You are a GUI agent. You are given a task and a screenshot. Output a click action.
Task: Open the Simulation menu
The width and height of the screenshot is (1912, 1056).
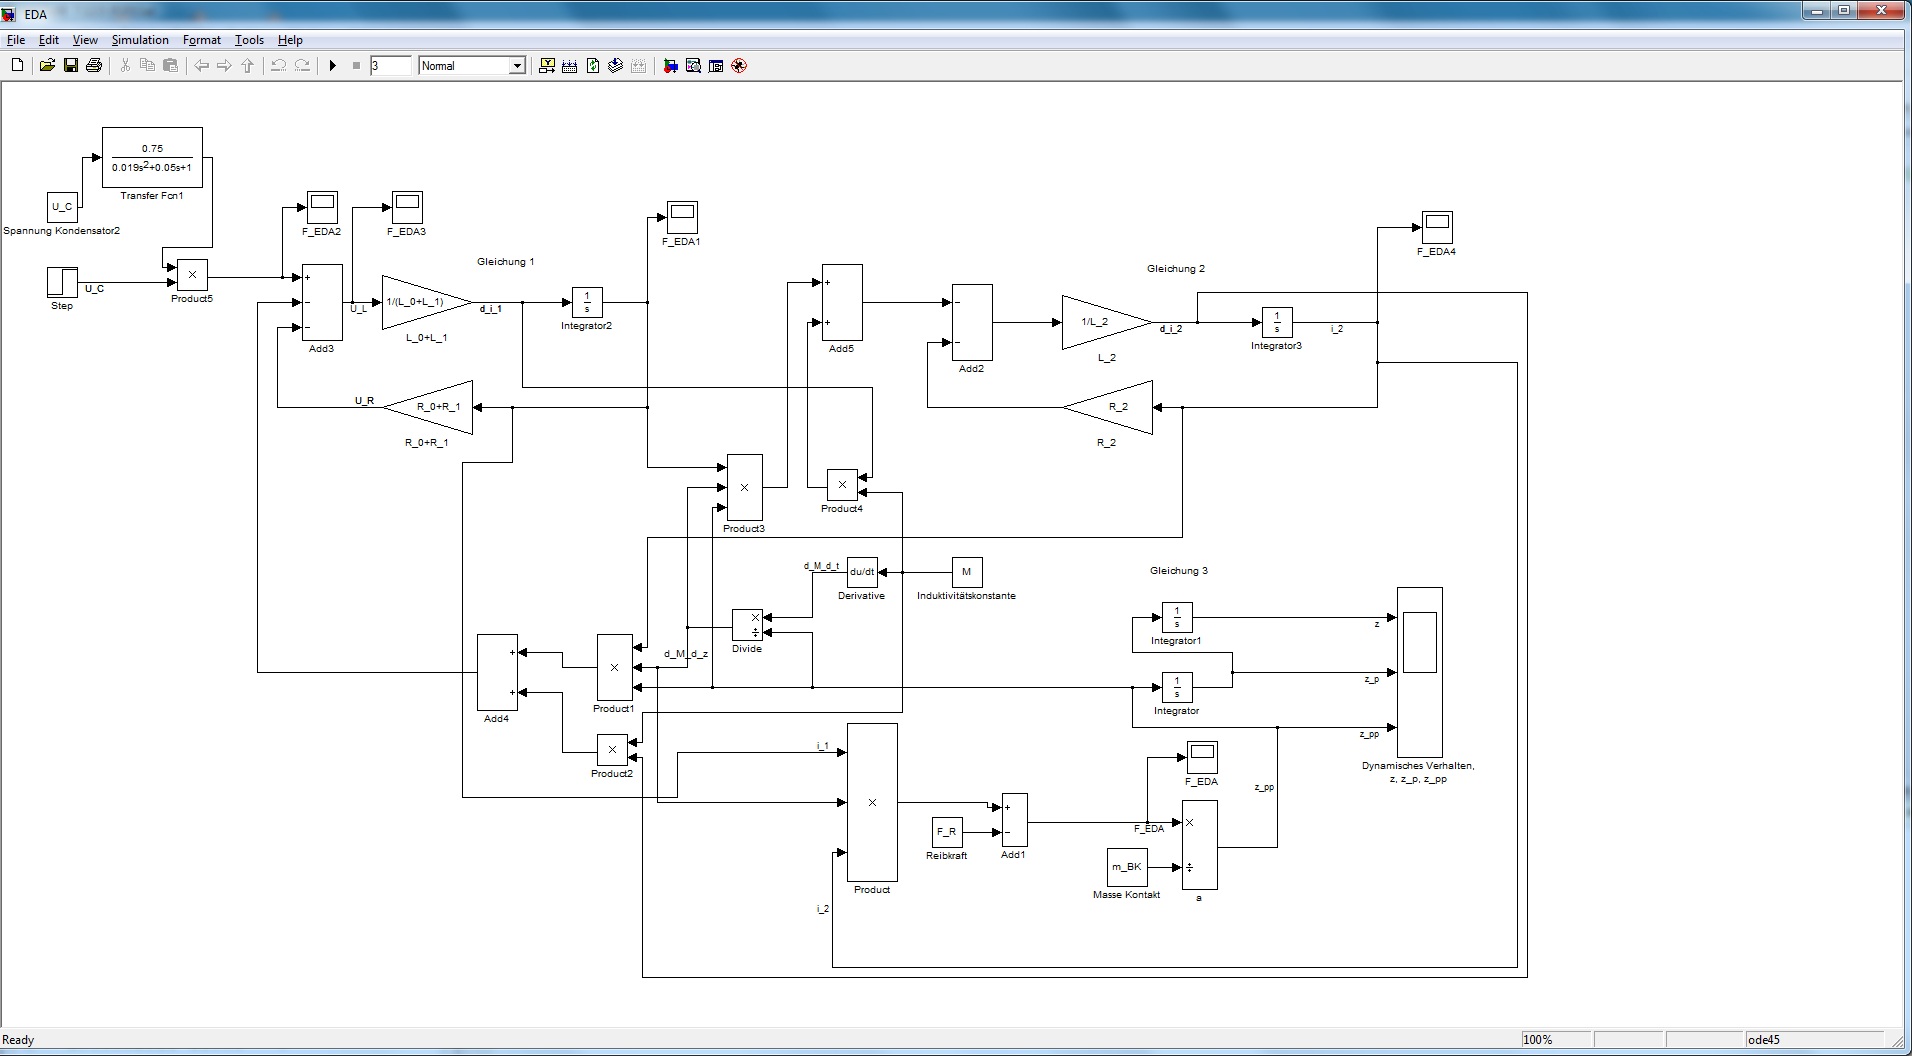pos(139,40)
